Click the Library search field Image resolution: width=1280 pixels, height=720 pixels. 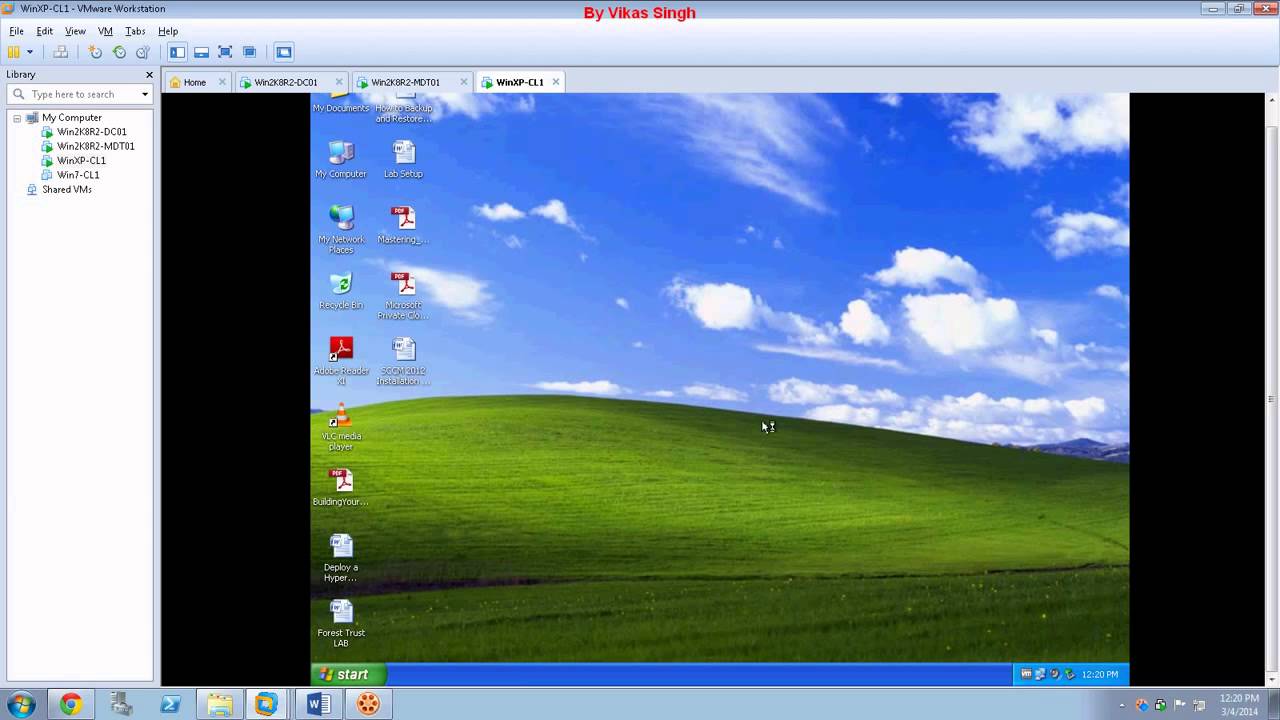pos(80,94)
